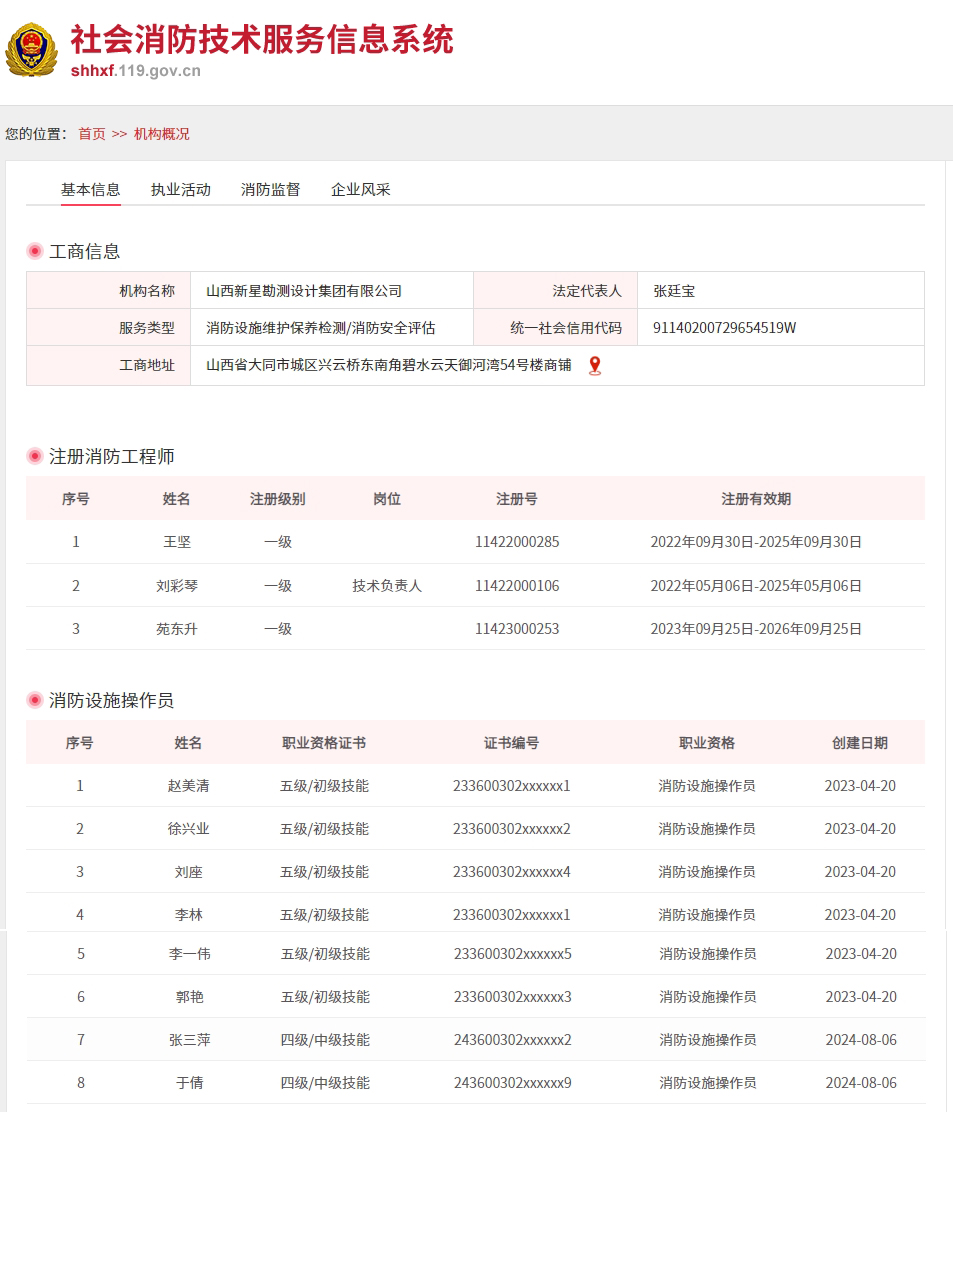Select registration number 11422000106
The image size is (953, 1276).
click(x=517, y=586)
